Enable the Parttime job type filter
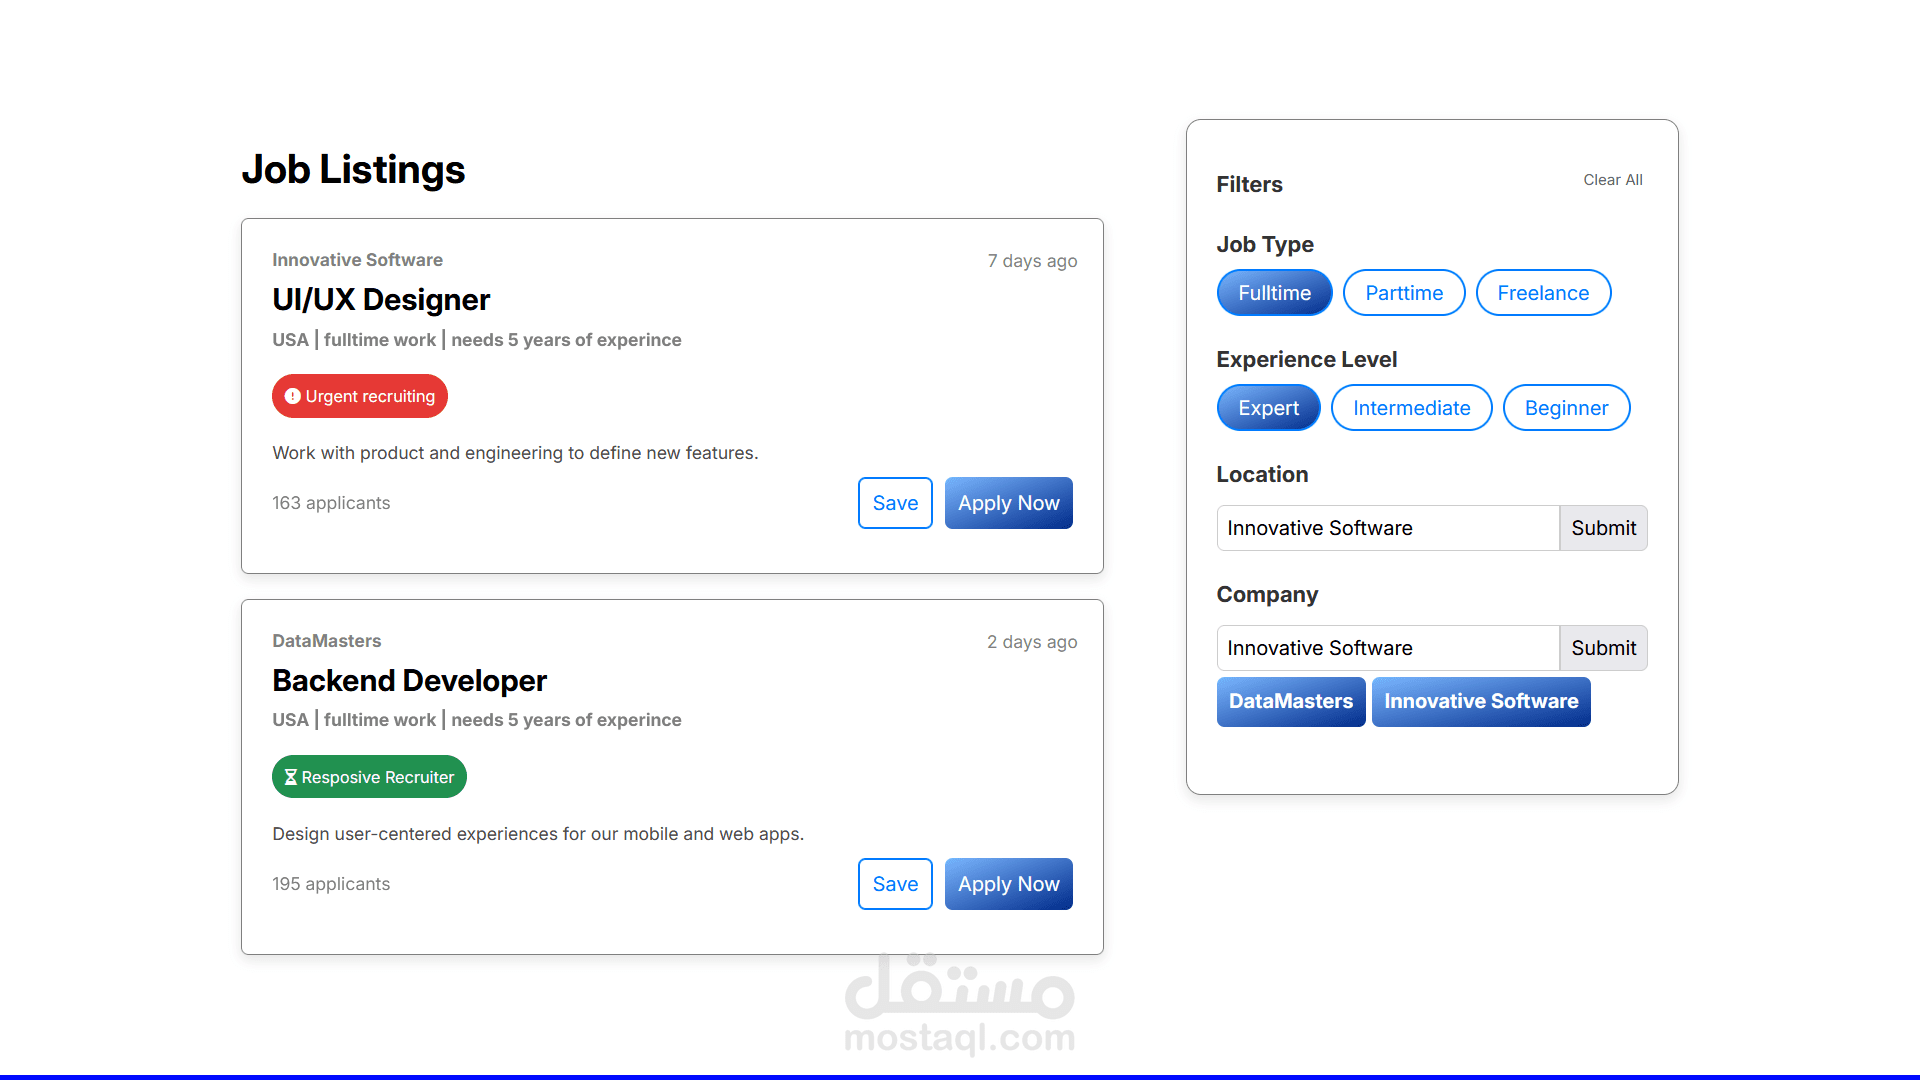The height and width of the screenshot is (1080, 1920). coord(1403,293)
